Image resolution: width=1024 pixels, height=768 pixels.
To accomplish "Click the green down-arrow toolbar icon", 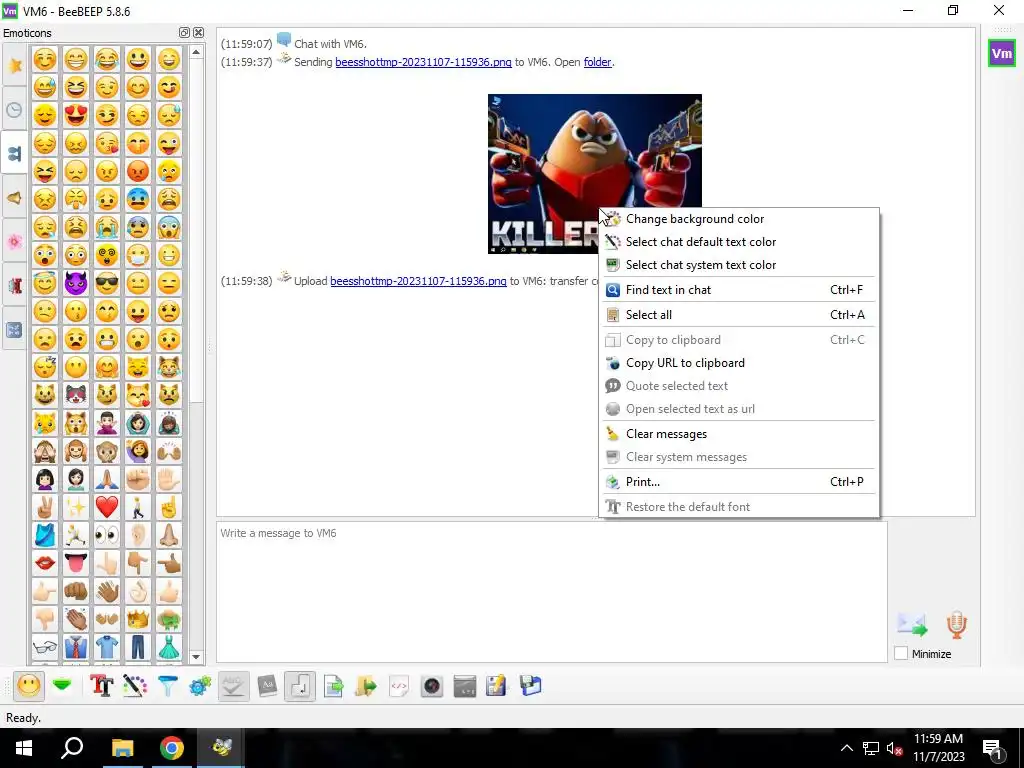I will (62, 686).
